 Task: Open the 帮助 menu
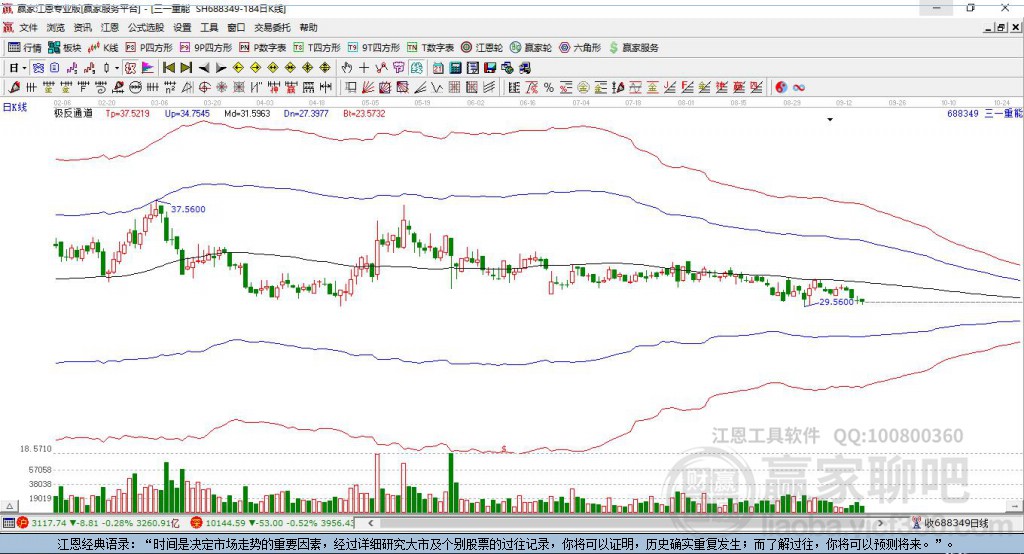[x=308, y=27]
